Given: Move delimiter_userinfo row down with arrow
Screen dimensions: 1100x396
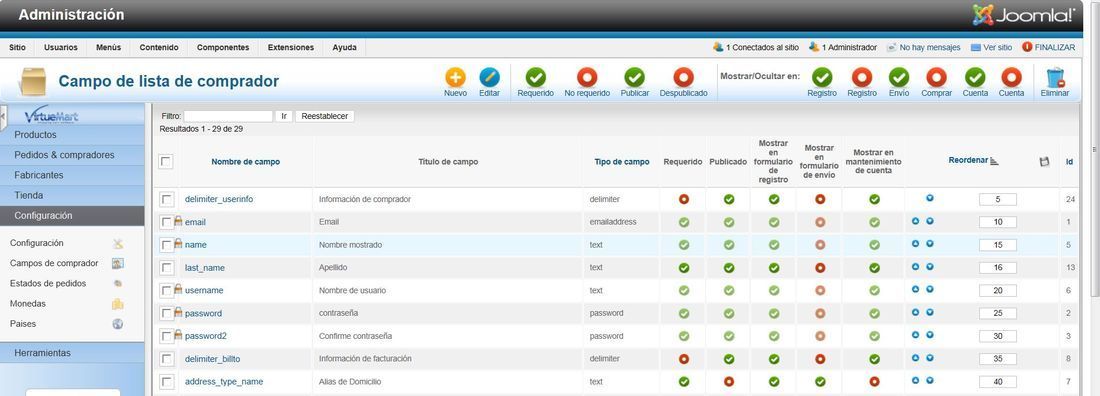Looking at the screenshot, I should click(x=930, y=198).
